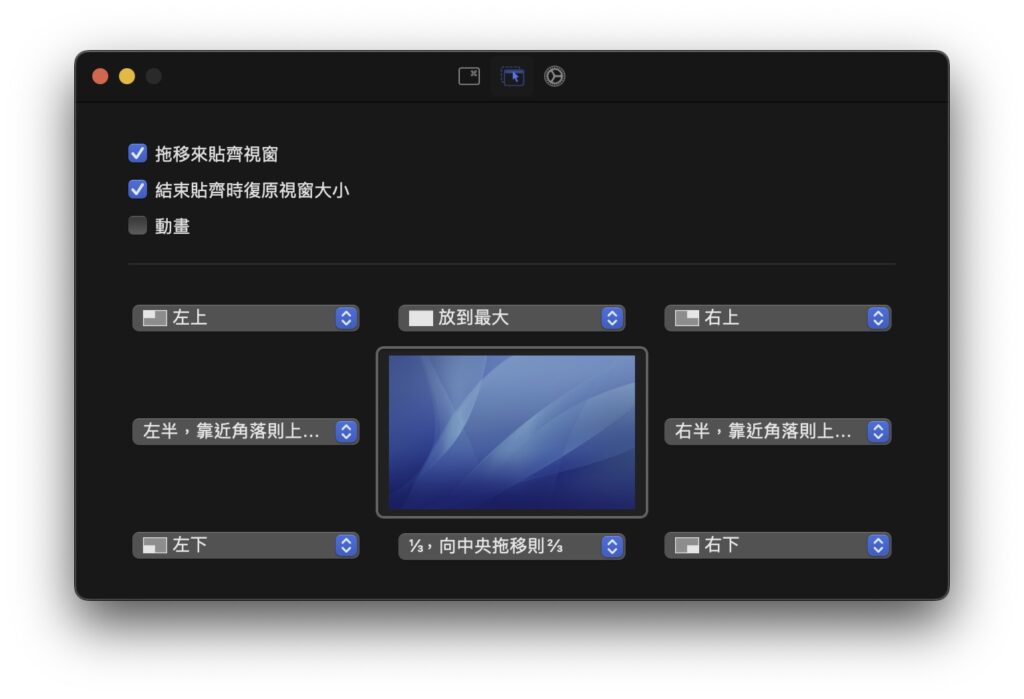
Task: Open the gear settings pane
Action: pos(555,76)
